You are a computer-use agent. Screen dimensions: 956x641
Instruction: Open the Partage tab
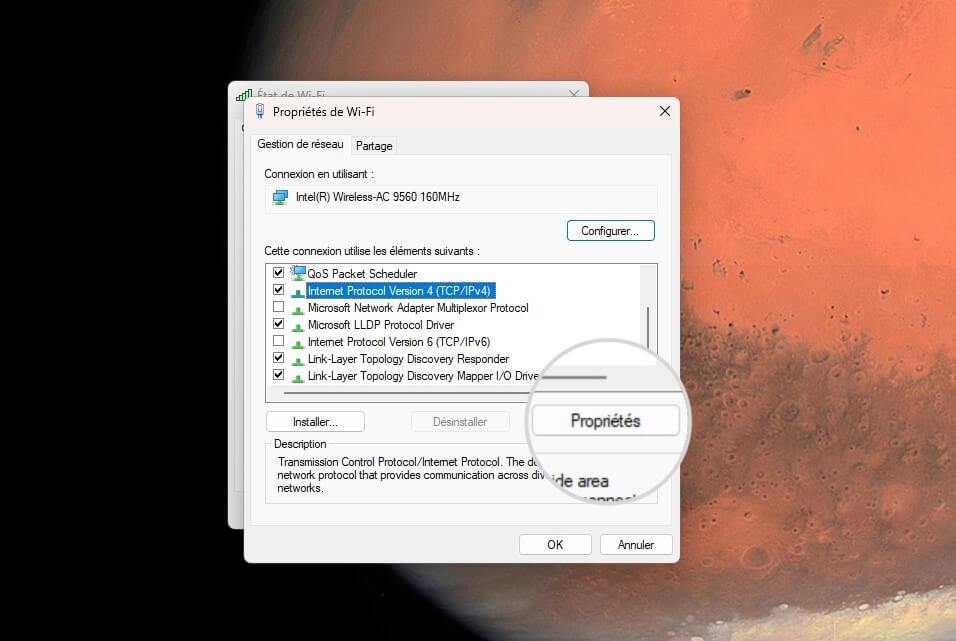point(374,146)
